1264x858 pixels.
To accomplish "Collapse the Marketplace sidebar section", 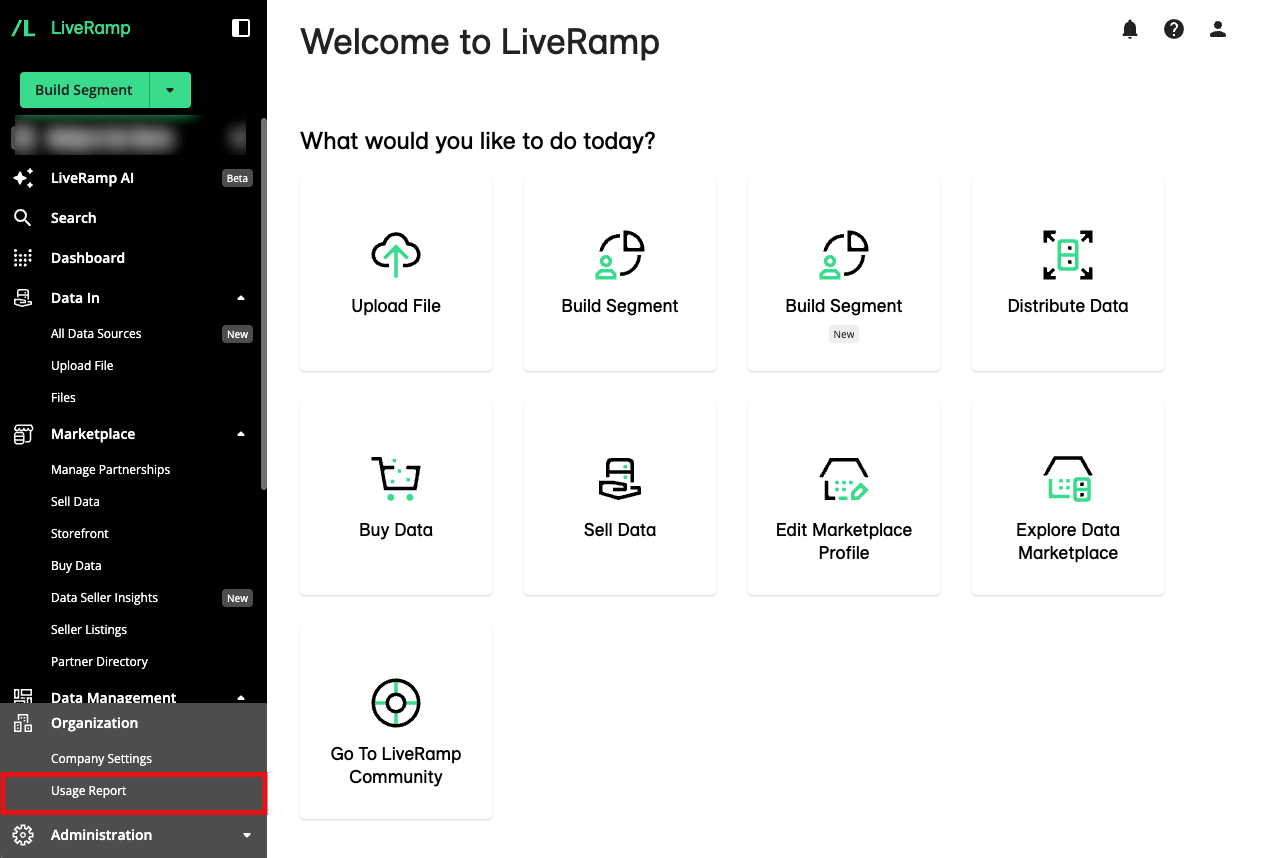I will click(241, 434).
